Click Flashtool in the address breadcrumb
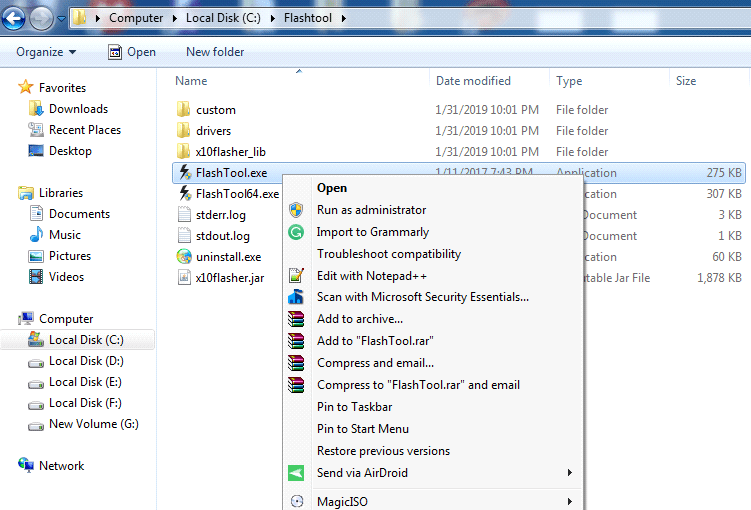 [x=307, y=18]
